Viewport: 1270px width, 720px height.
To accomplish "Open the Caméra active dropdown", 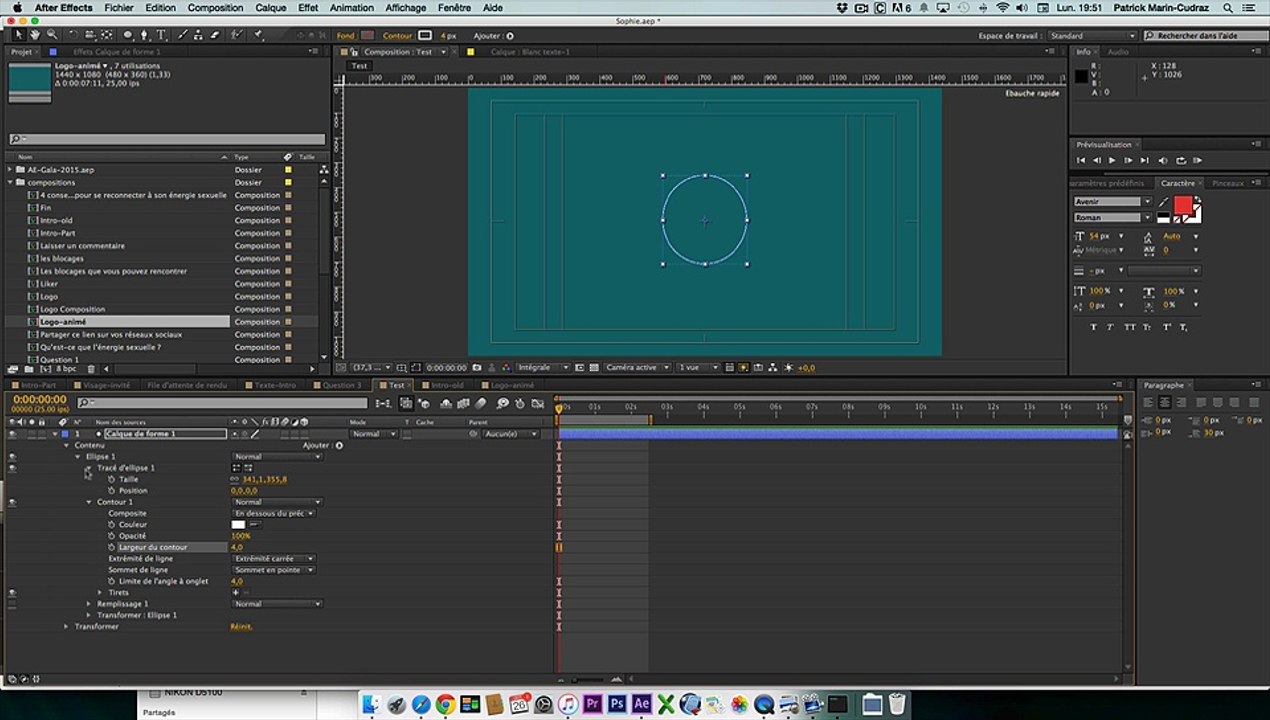I will [x=639, y=367].
